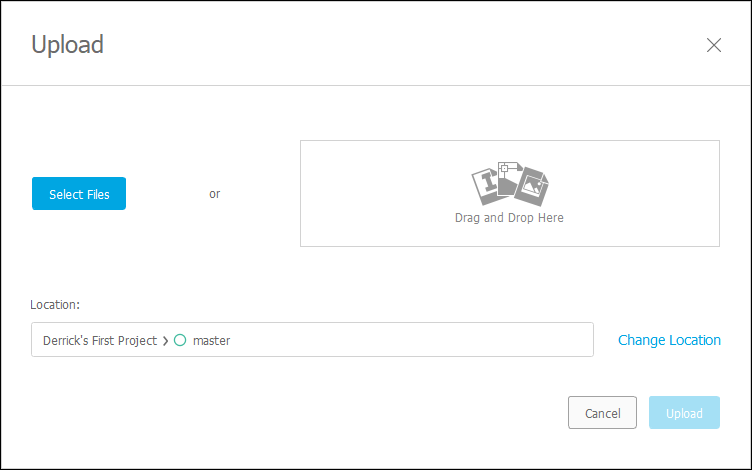
Task: Cancel the upload dialog
Action: coord(602,413)
